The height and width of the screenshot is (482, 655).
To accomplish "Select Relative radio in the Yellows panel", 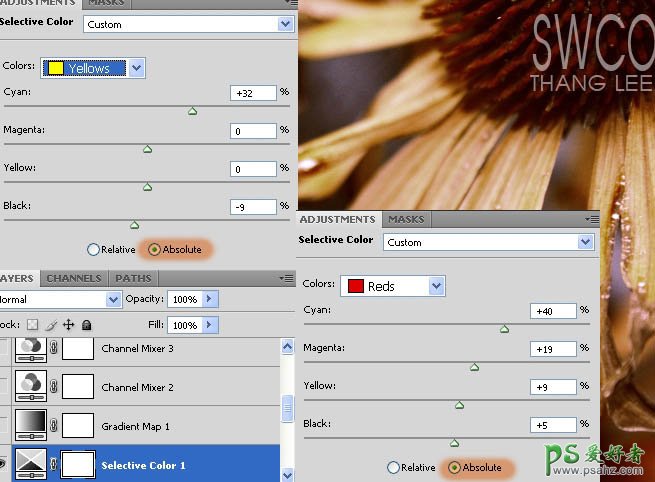I will coord(94,249).
